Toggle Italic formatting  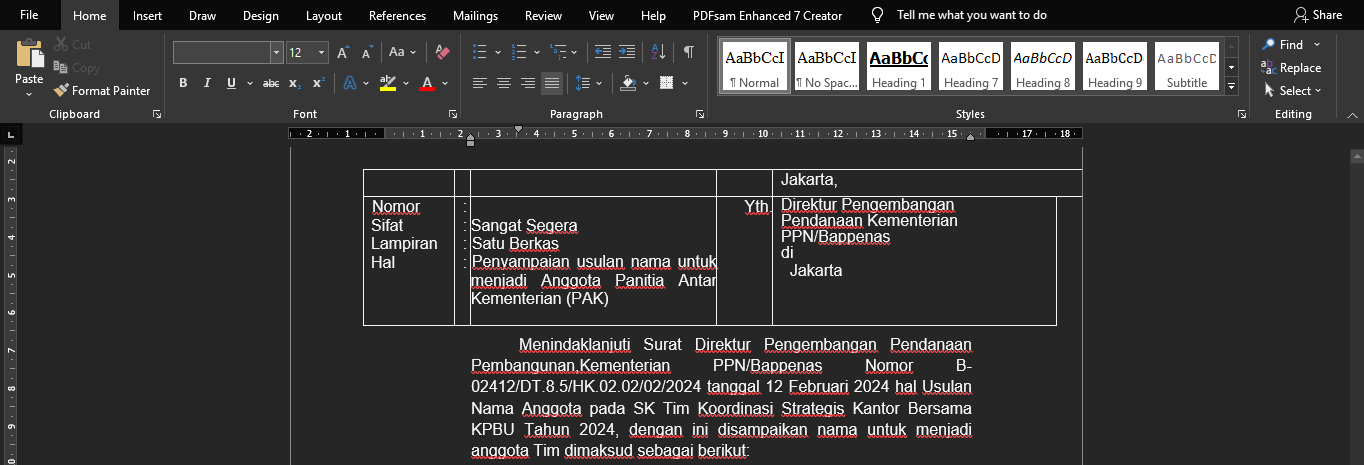tap(207, 83)
